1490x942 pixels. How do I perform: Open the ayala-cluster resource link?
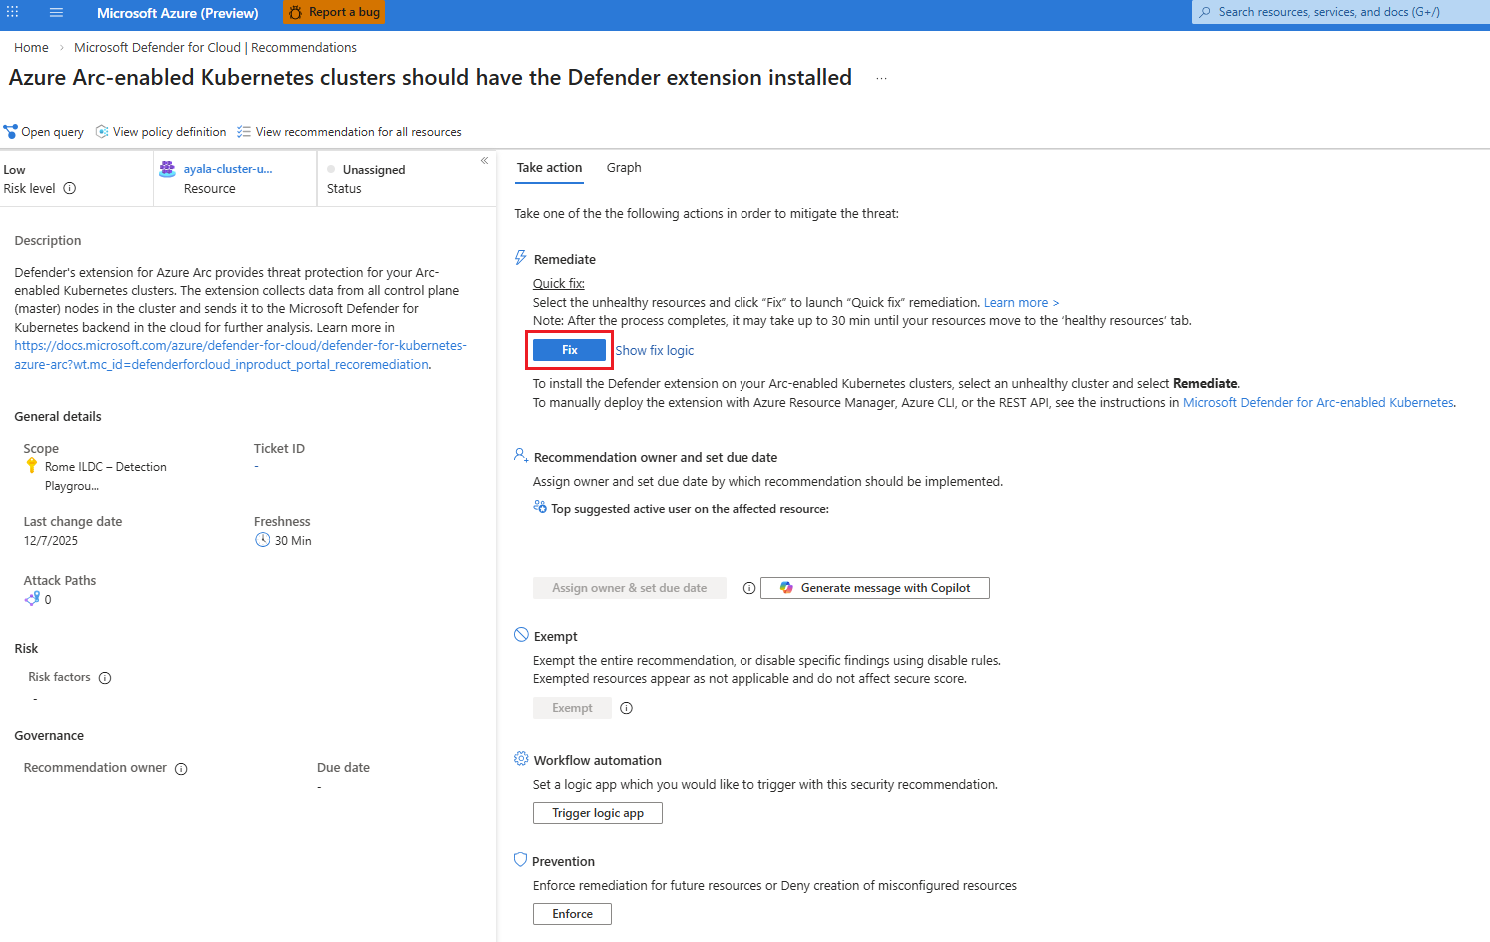[x=228, y=169]
